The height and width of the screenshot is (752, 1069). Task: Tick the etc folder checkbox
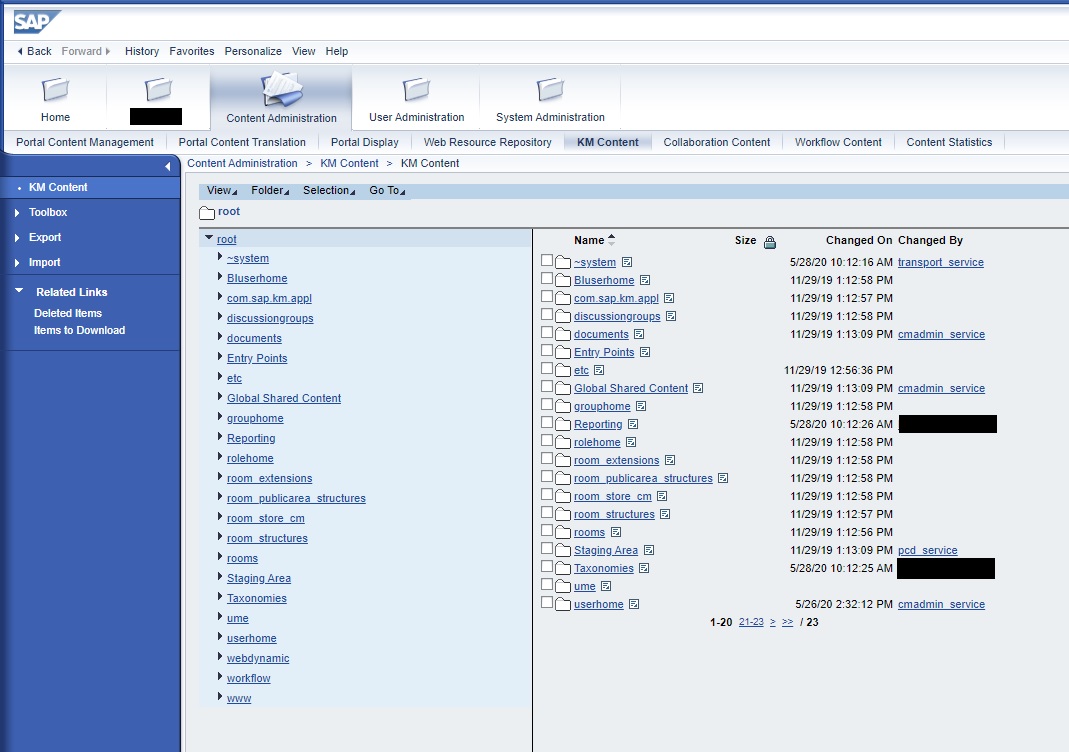pyautogui.click(x=547, y=368)
